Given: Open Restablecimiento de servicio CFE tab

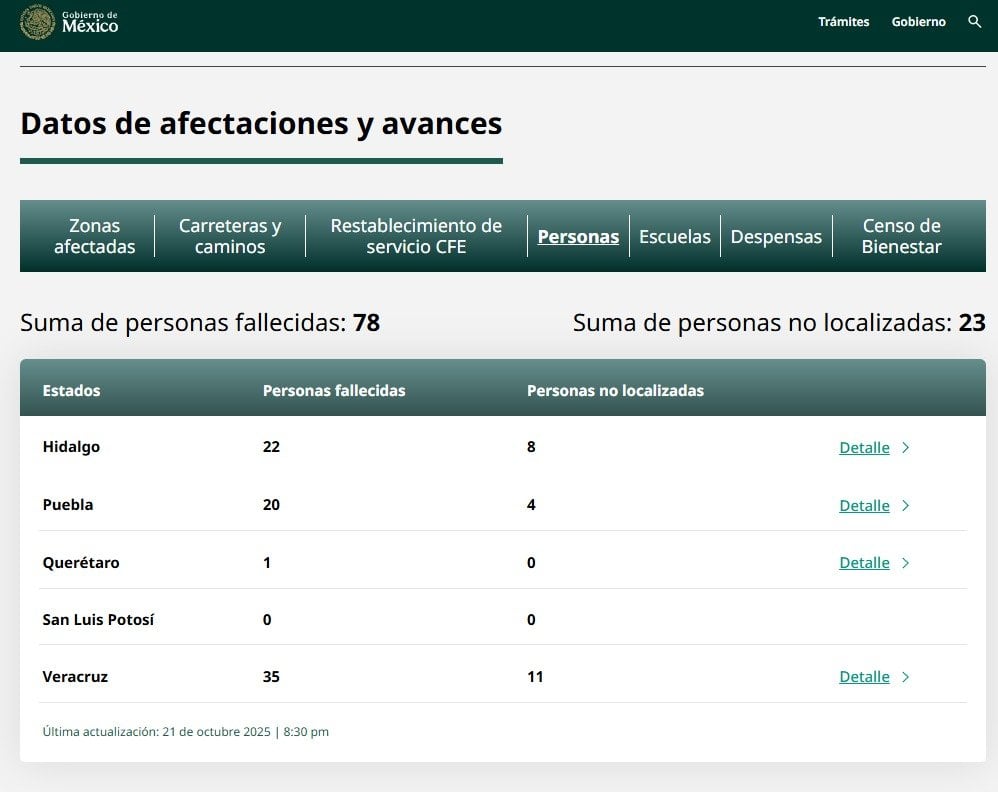Looking at the screenshot, I should coord(416,236).
